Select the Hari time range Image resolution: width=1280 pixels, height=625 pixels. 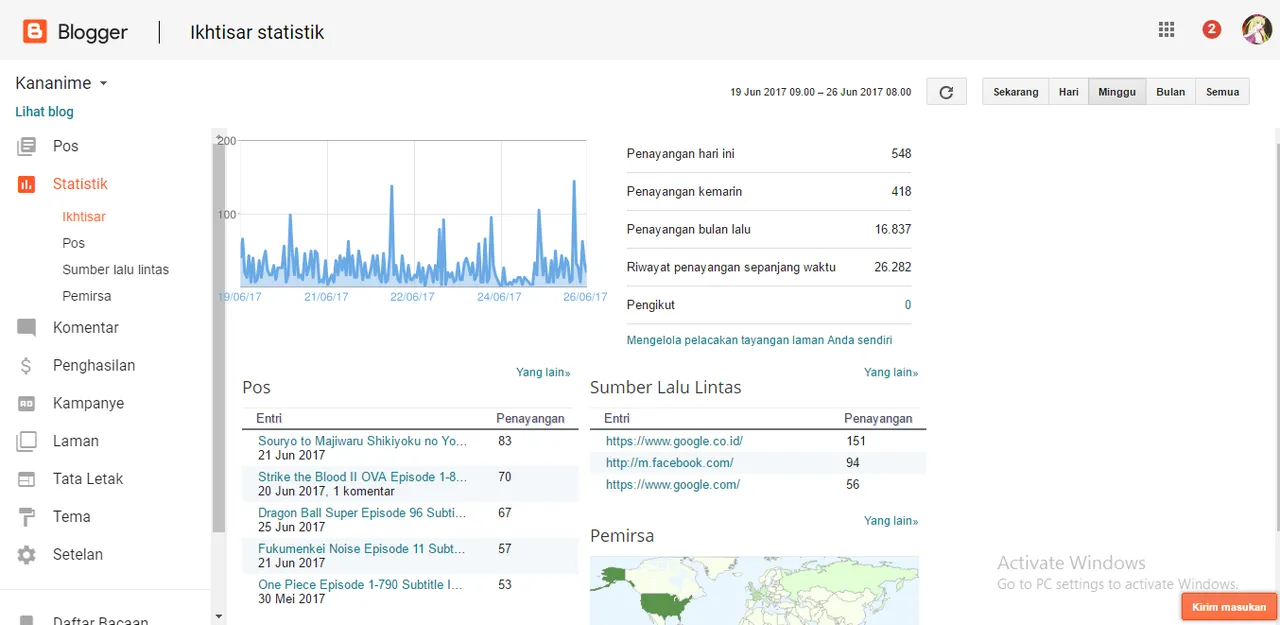click(1069, 92)
